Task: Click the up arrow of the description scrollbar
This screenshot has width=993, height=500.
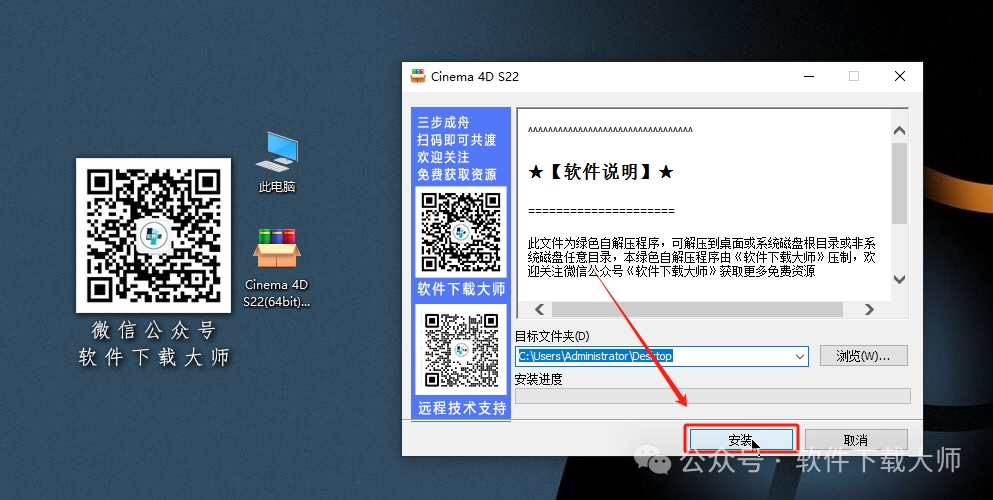Action: 898,131
